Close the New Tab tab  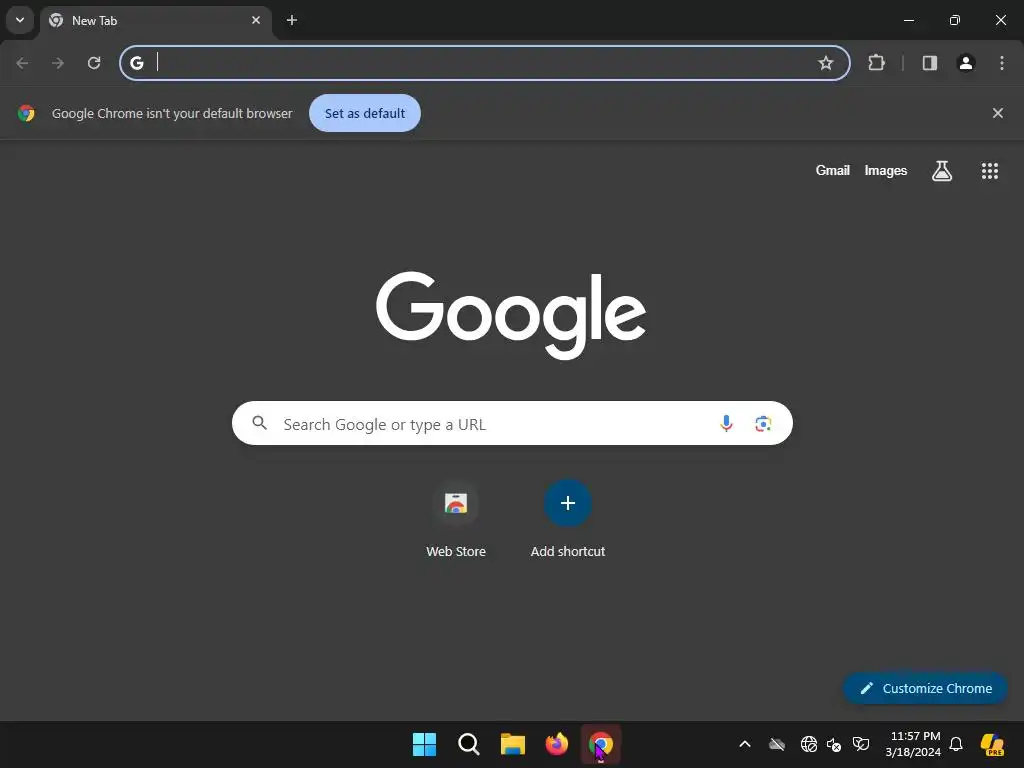tap(256, 20)
